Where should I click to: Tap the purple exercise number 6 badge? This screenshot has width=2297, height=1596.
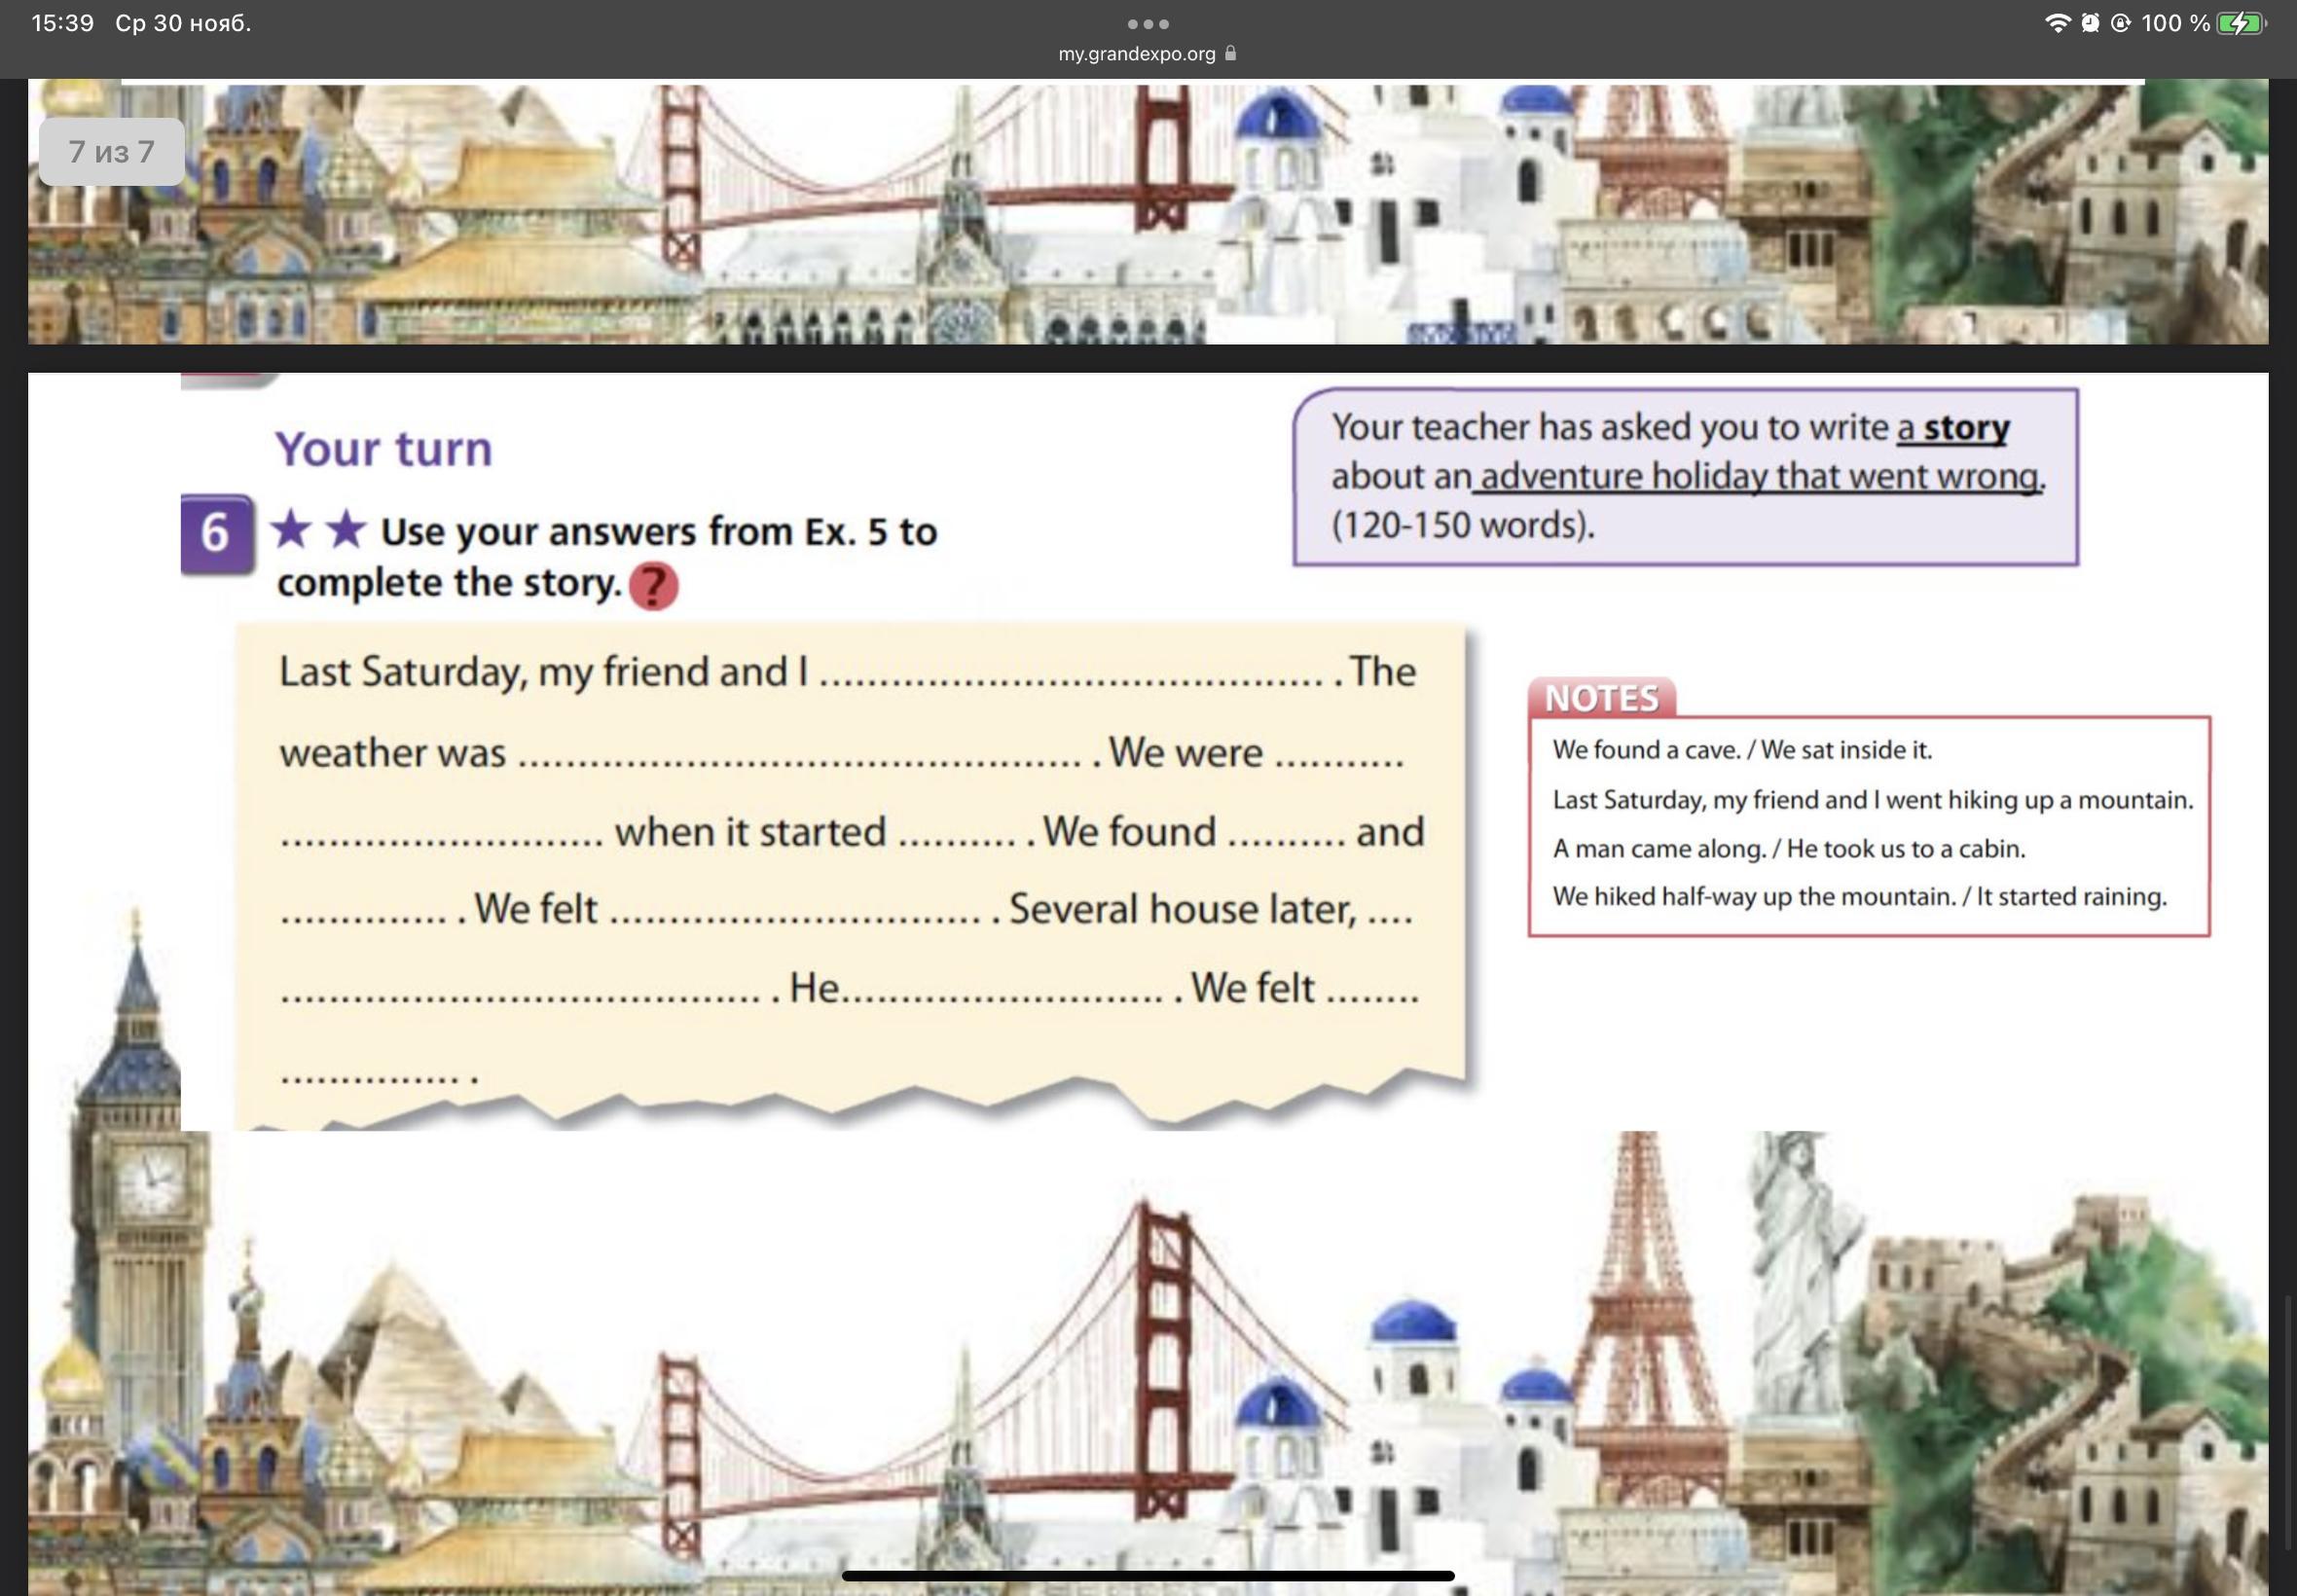(x=217, y=533)
